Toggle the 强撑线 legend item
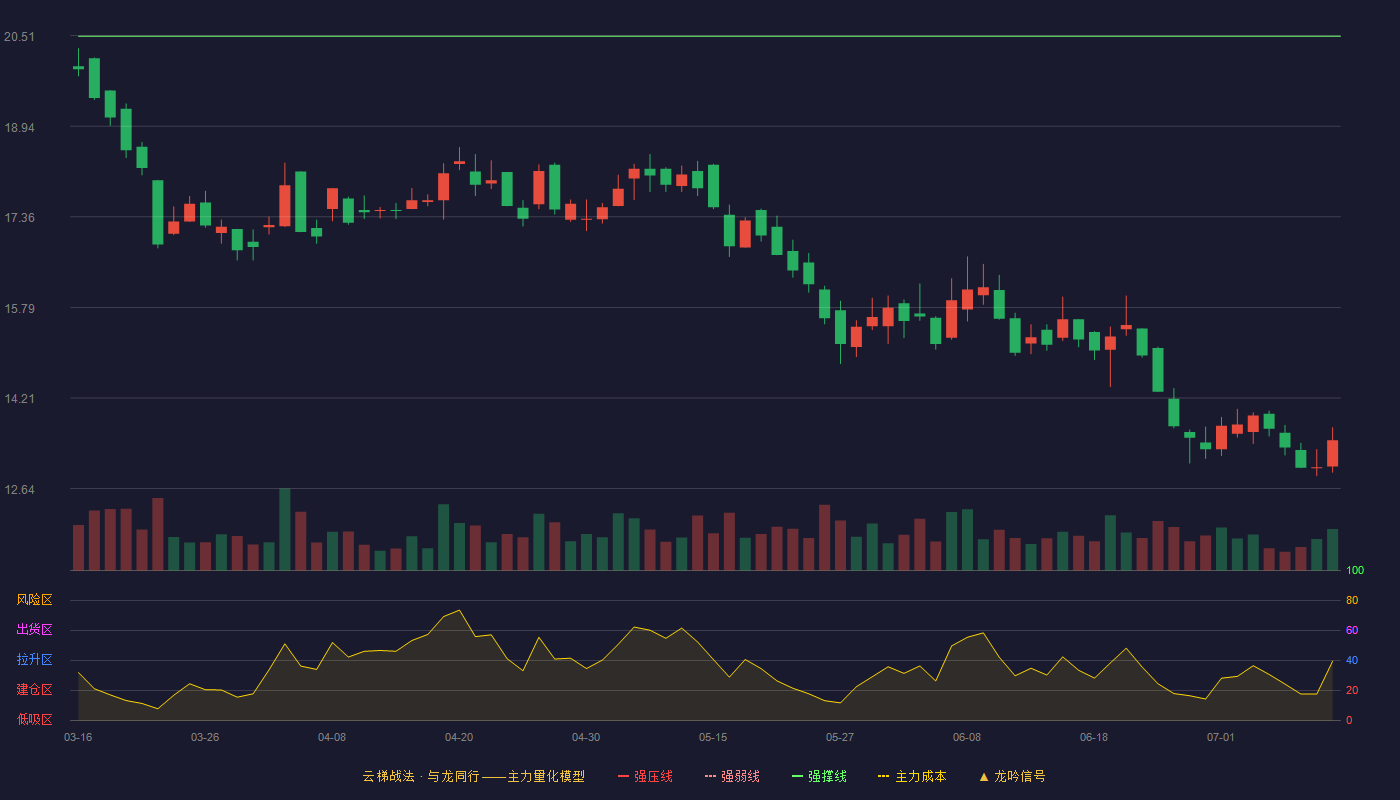The height and width of the screenshot is (800, 1400). [x=819, y=776]
